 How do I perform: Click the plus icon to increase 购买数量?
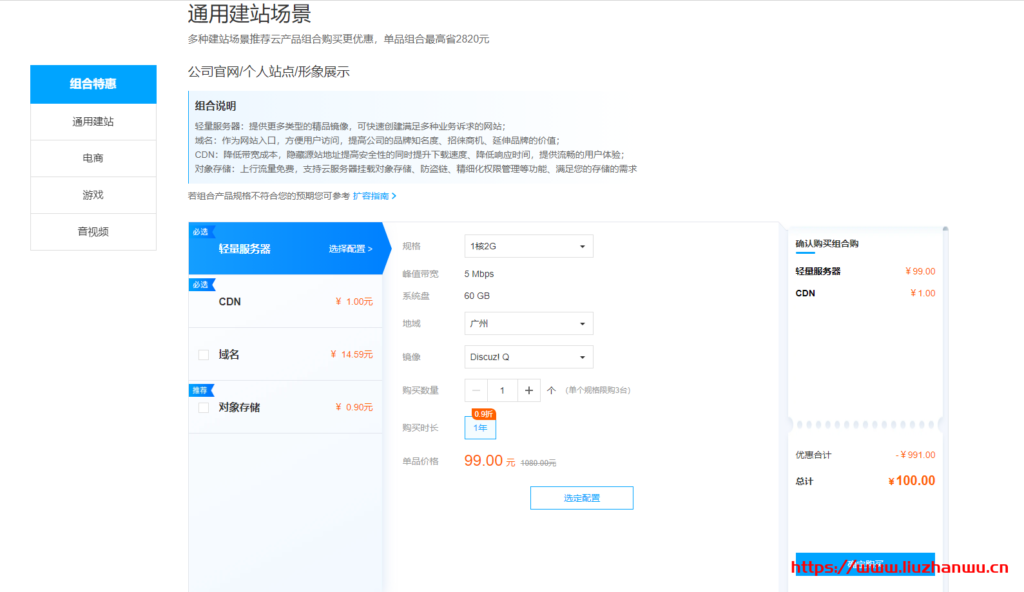pyautogui.click(x=528, y=390)
